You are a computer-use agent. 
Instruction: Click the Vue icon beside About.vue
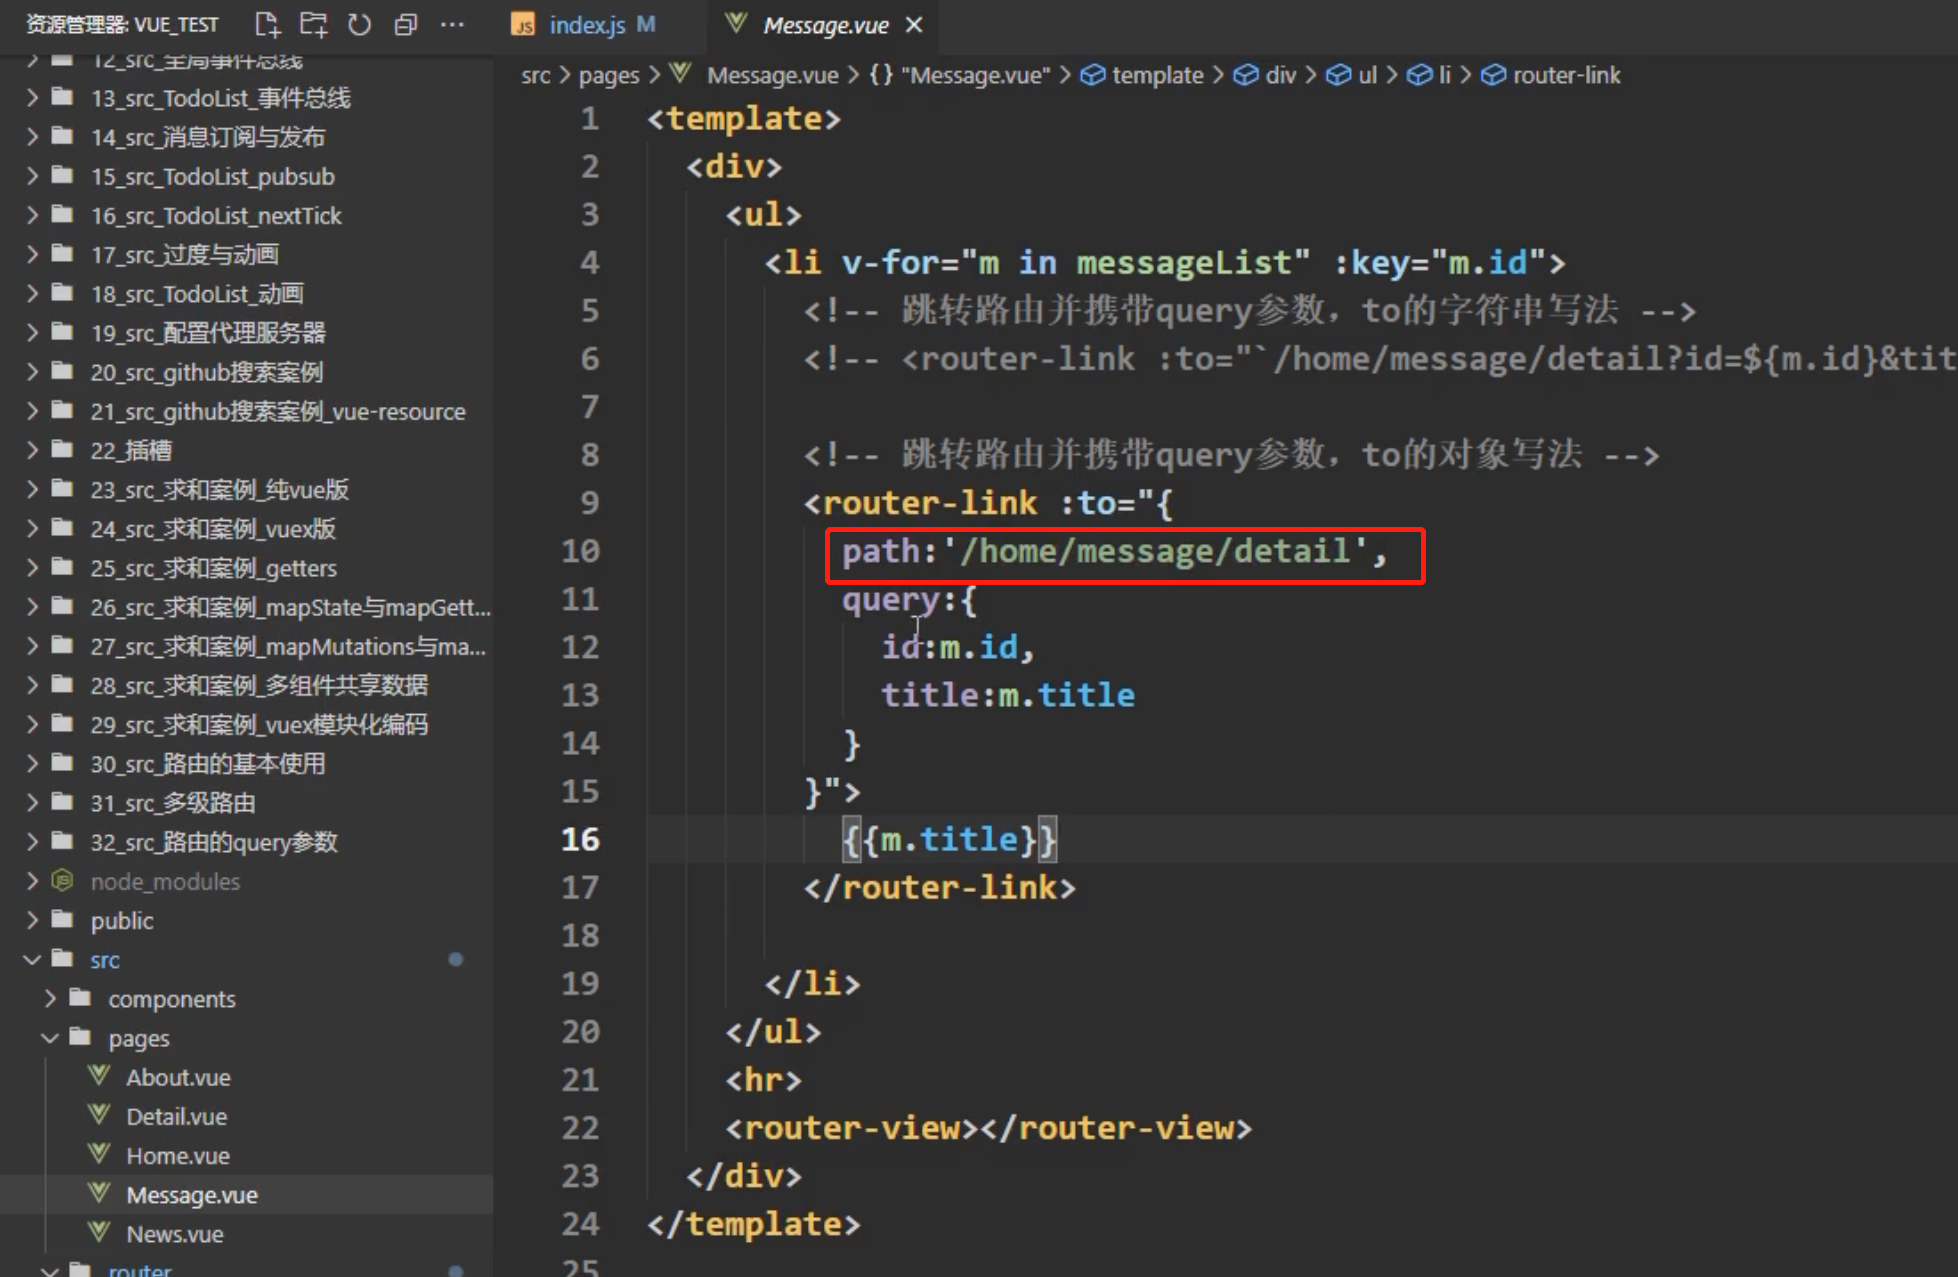pos(98,1076)
